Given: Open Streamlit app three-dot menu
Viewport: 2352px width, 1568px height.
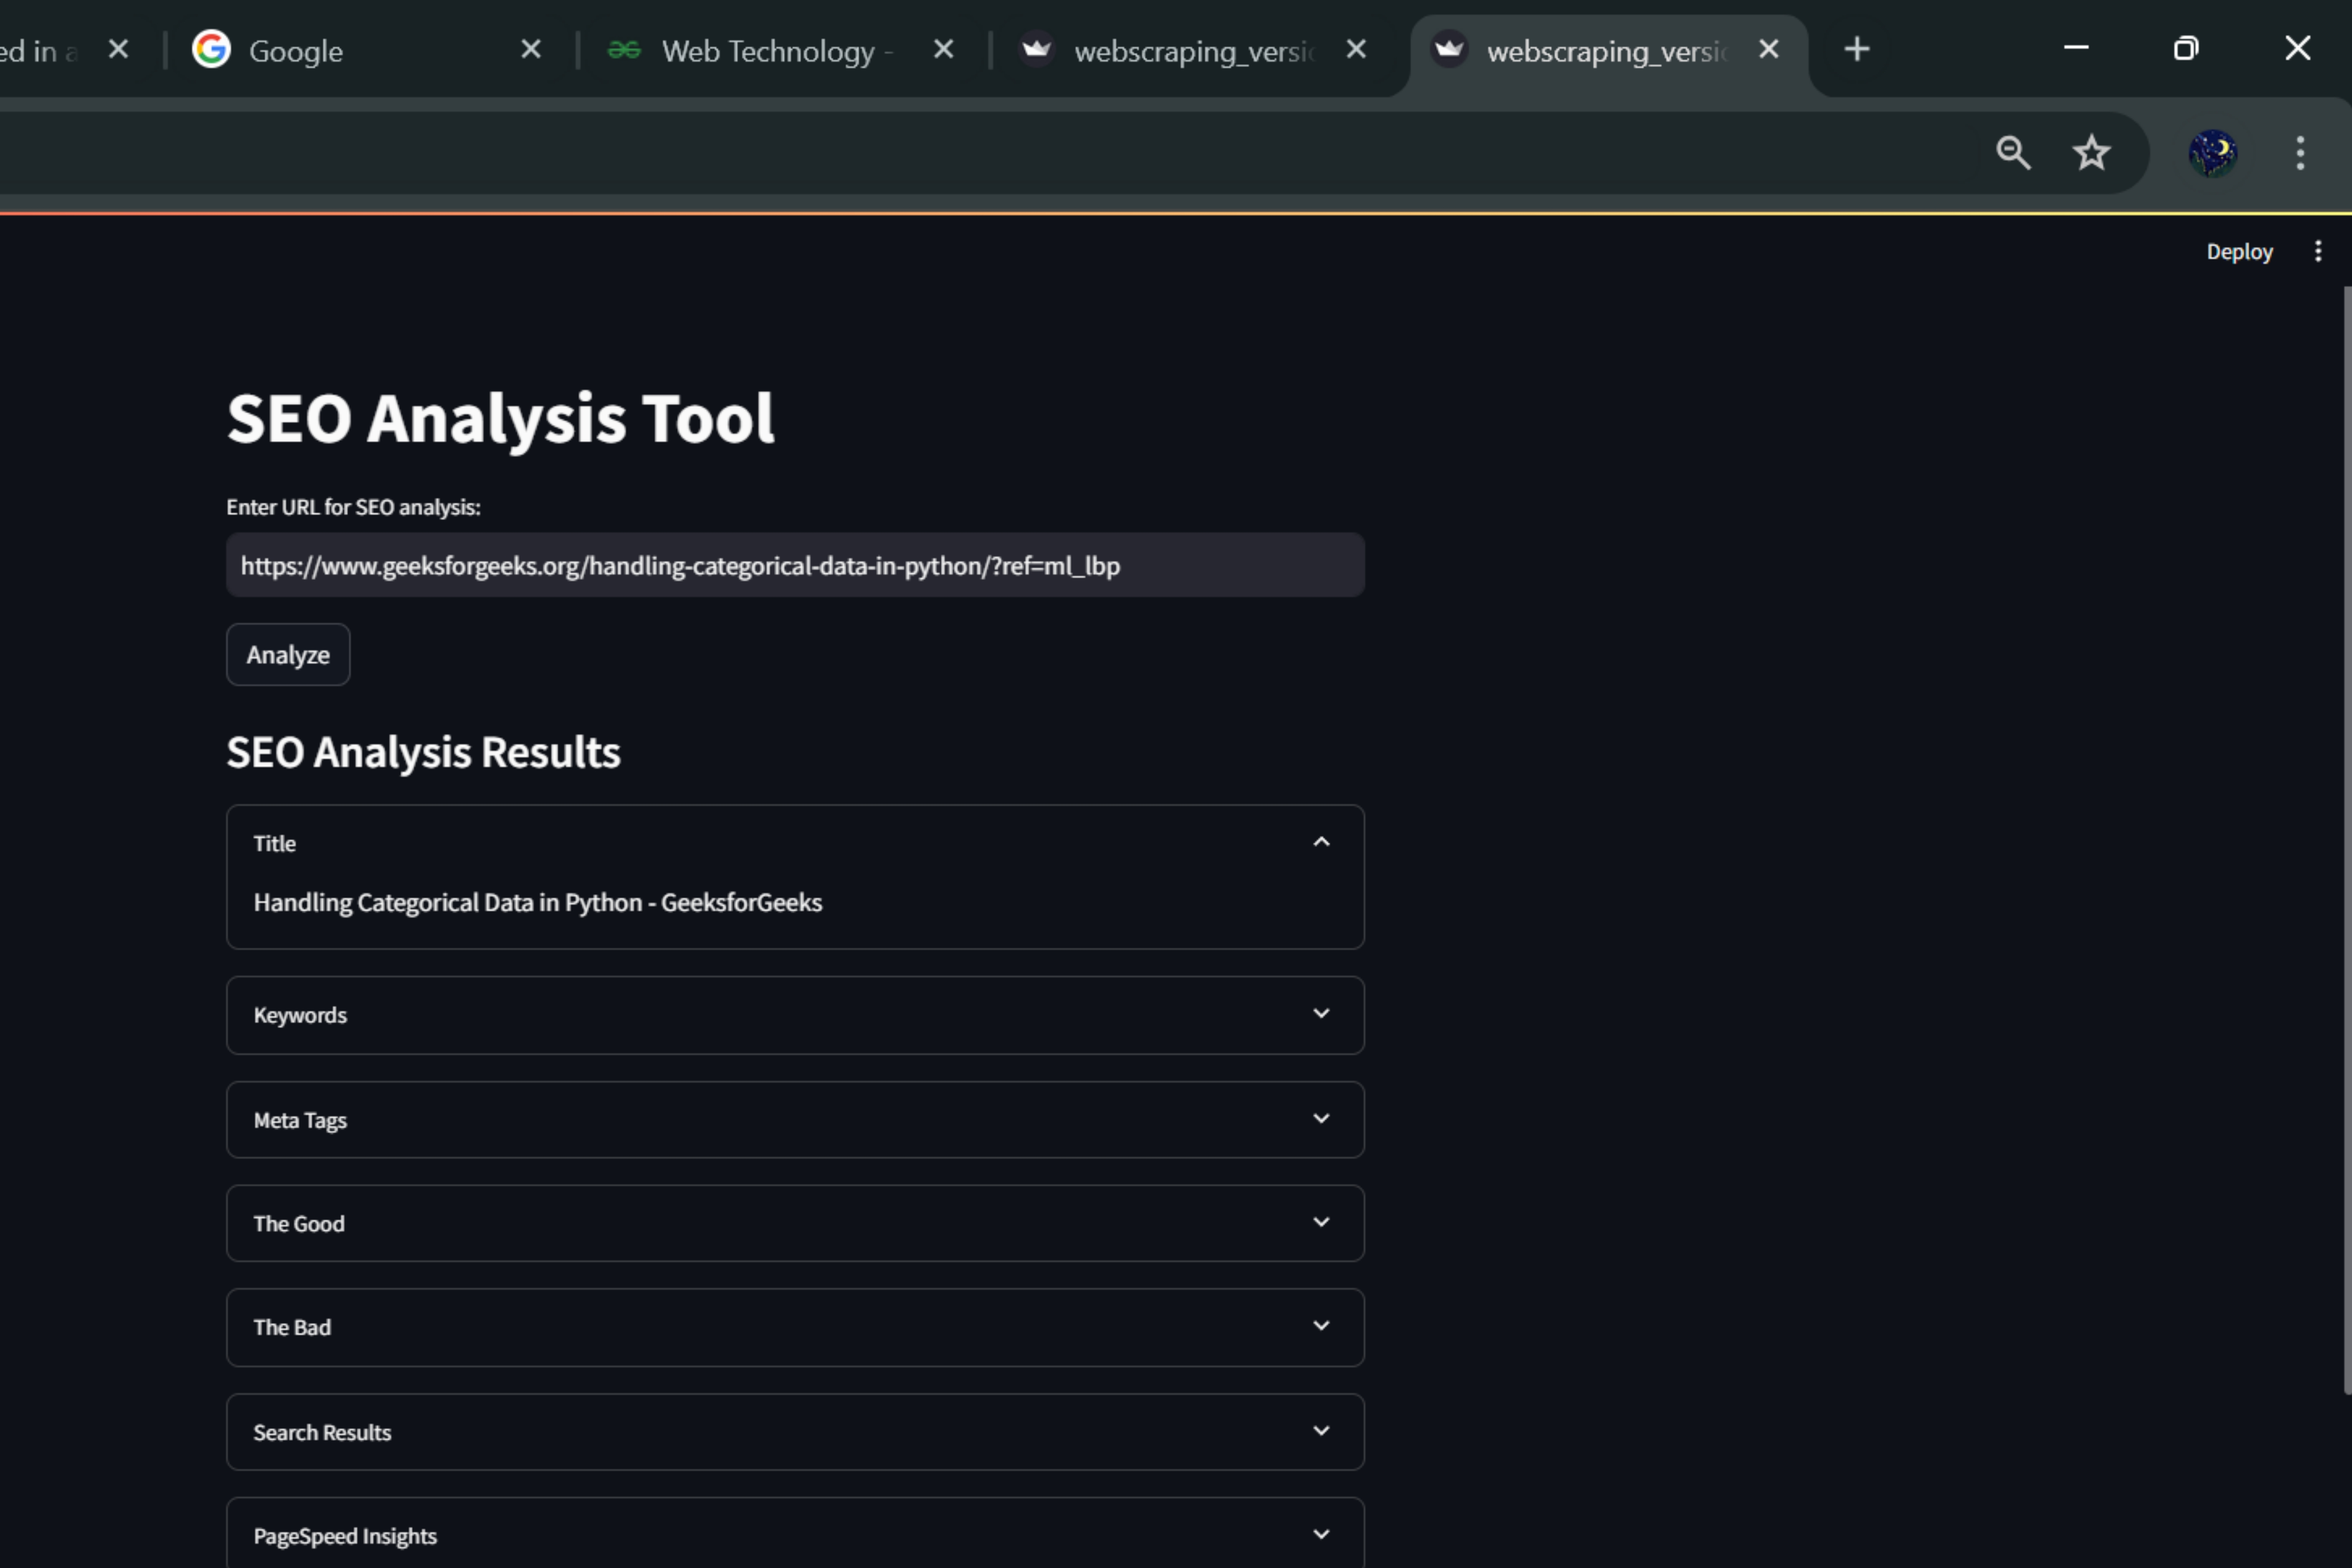Looking at the screenshot, I should pyautogui.click(x=2318, y=251).
